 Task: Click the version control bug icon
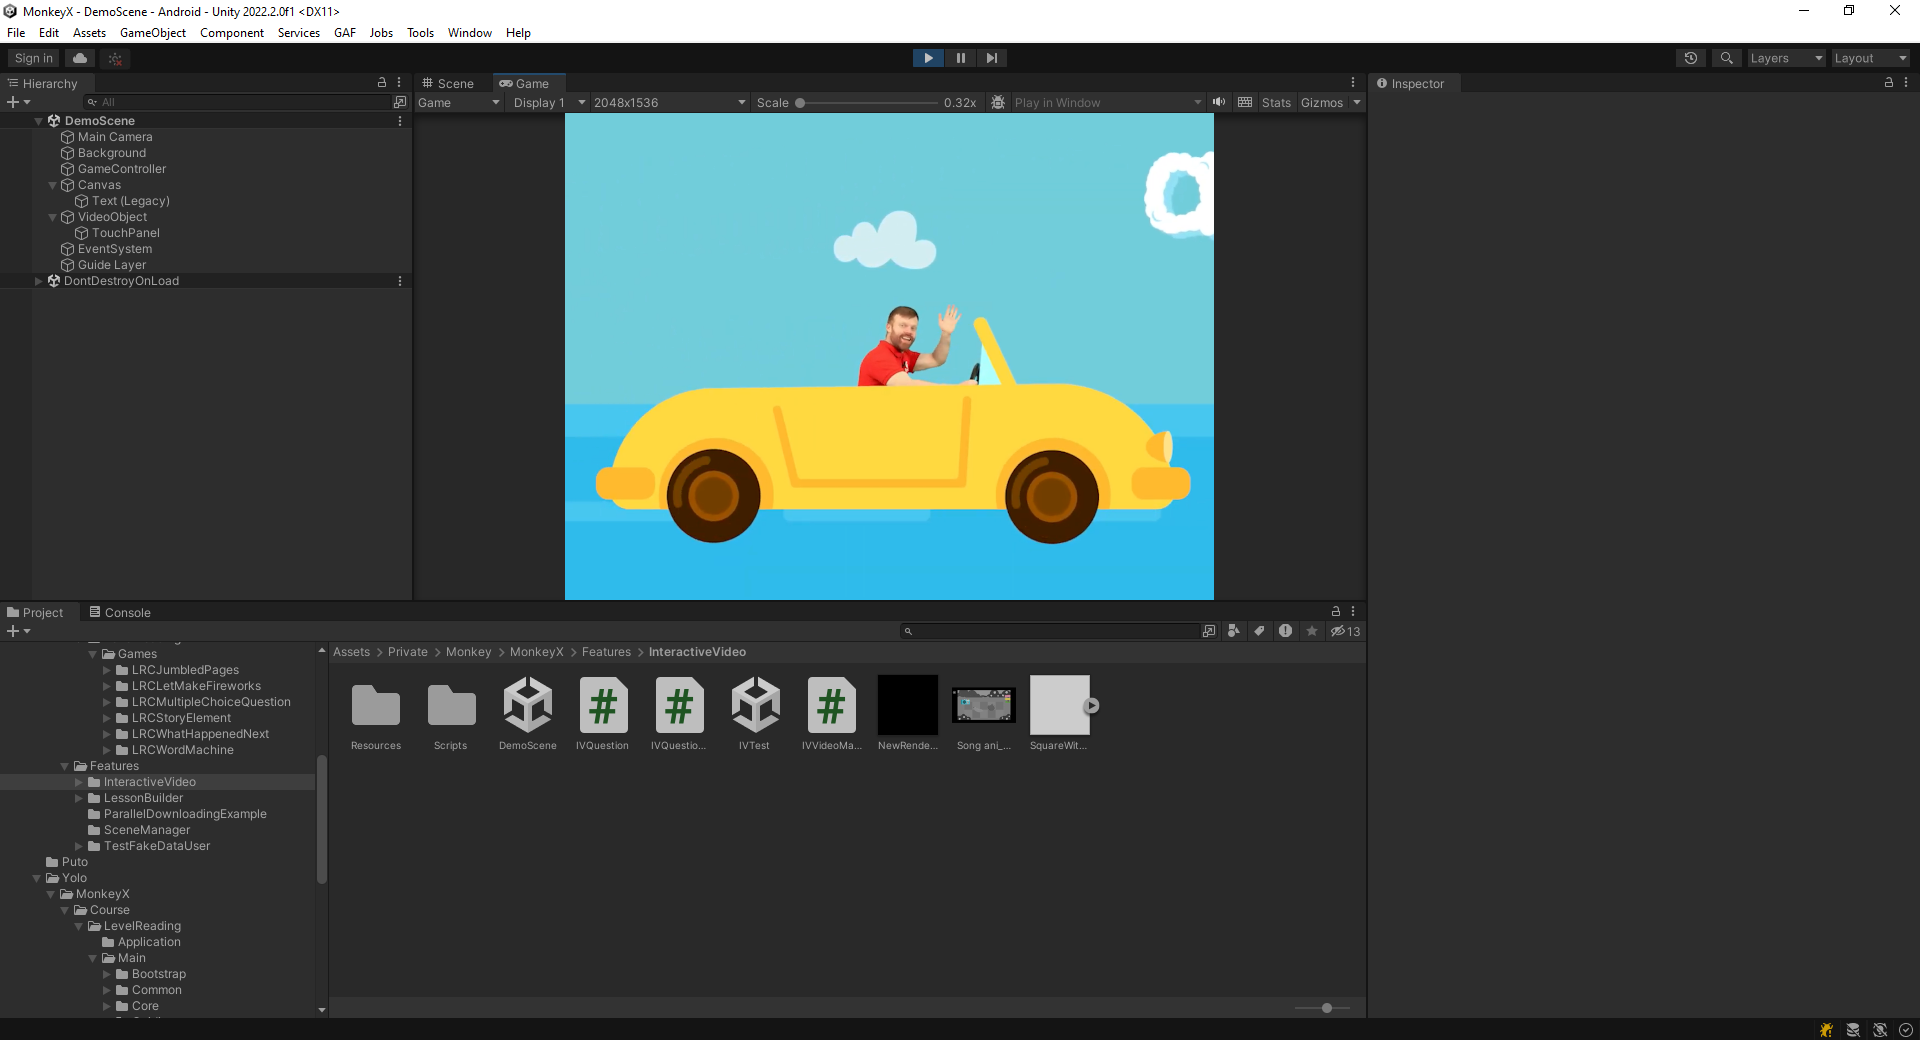[x=115, y=58]
